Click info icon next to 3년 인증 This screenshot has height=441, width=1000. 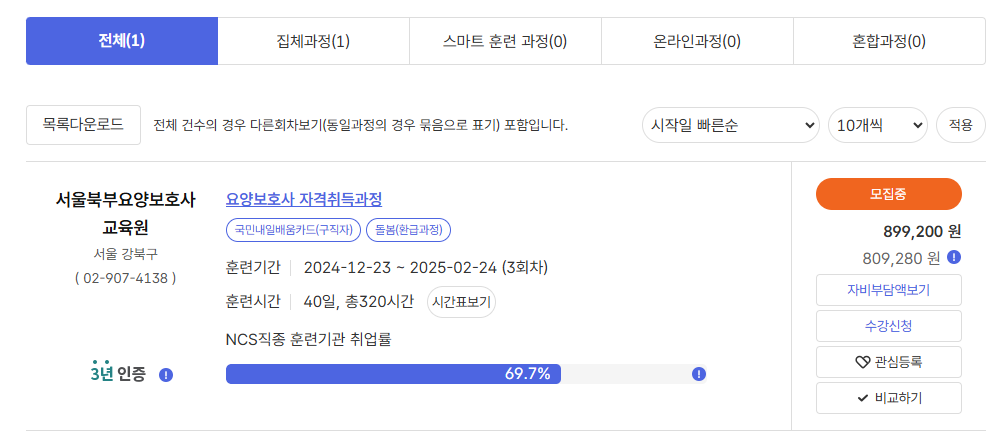[166, 375]
